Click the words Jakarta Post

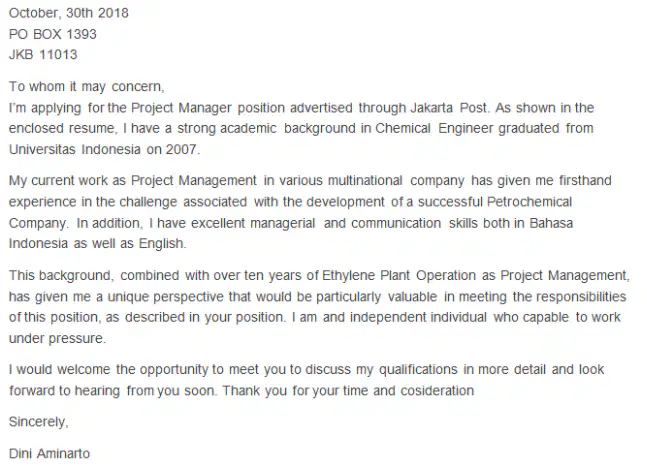(449, 108)
